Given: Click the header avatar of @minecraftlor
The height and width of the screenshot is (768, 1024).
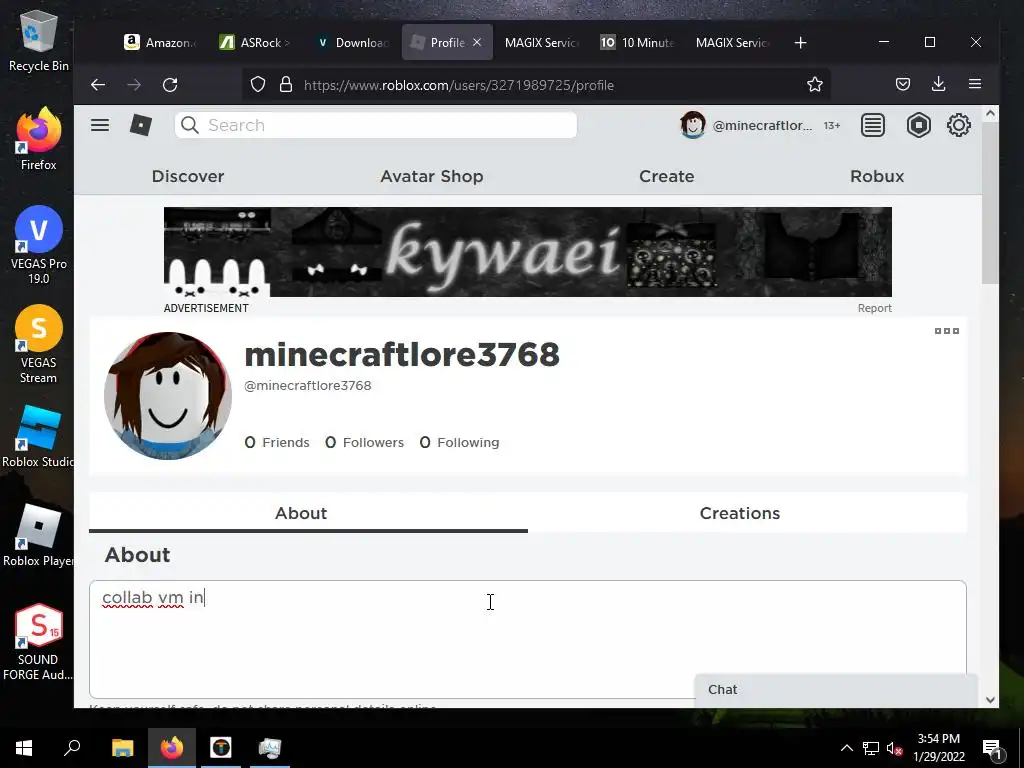Looking at the screenshot, I should tap(692, 125).
